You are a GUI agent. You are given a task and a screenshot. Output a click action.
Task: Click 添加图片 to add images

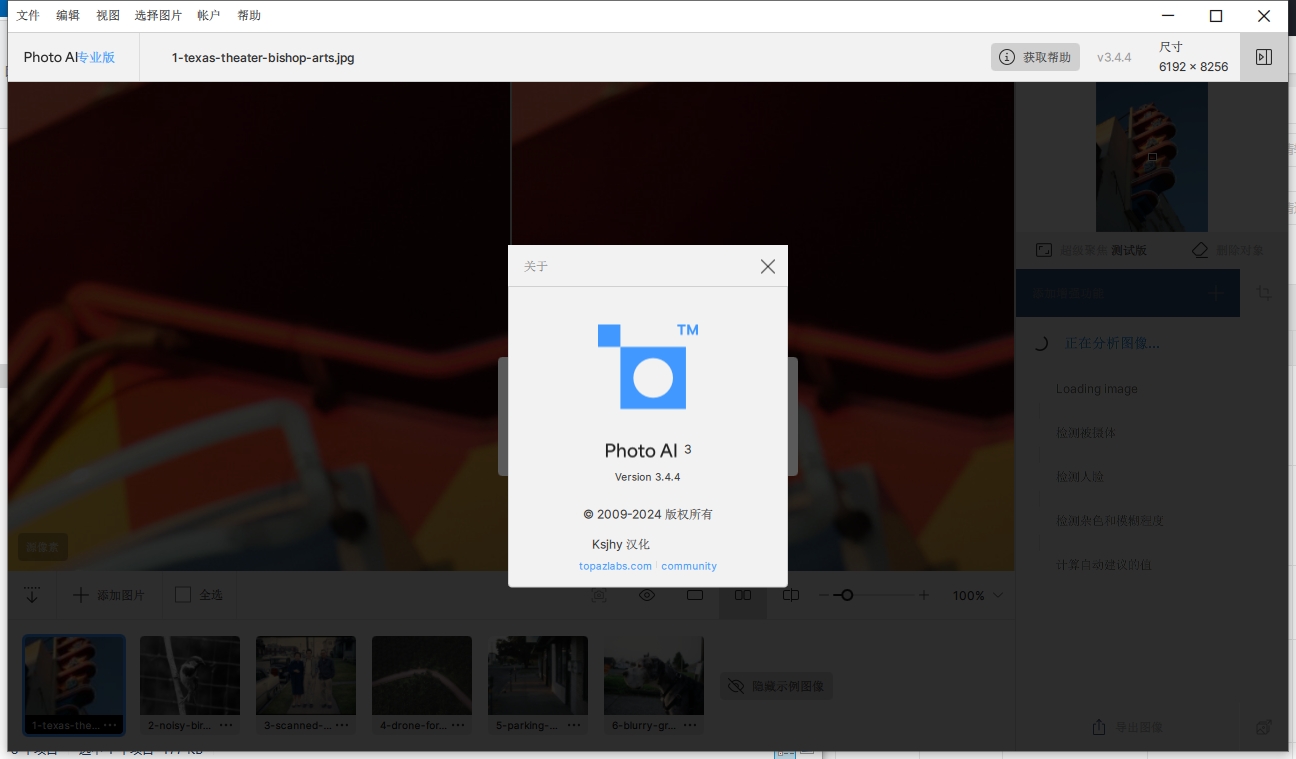point(109,595)
